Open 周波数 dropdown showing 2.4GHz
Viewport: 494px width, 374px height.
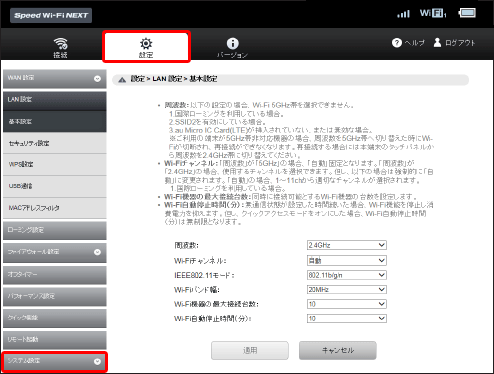coord(347,245)
